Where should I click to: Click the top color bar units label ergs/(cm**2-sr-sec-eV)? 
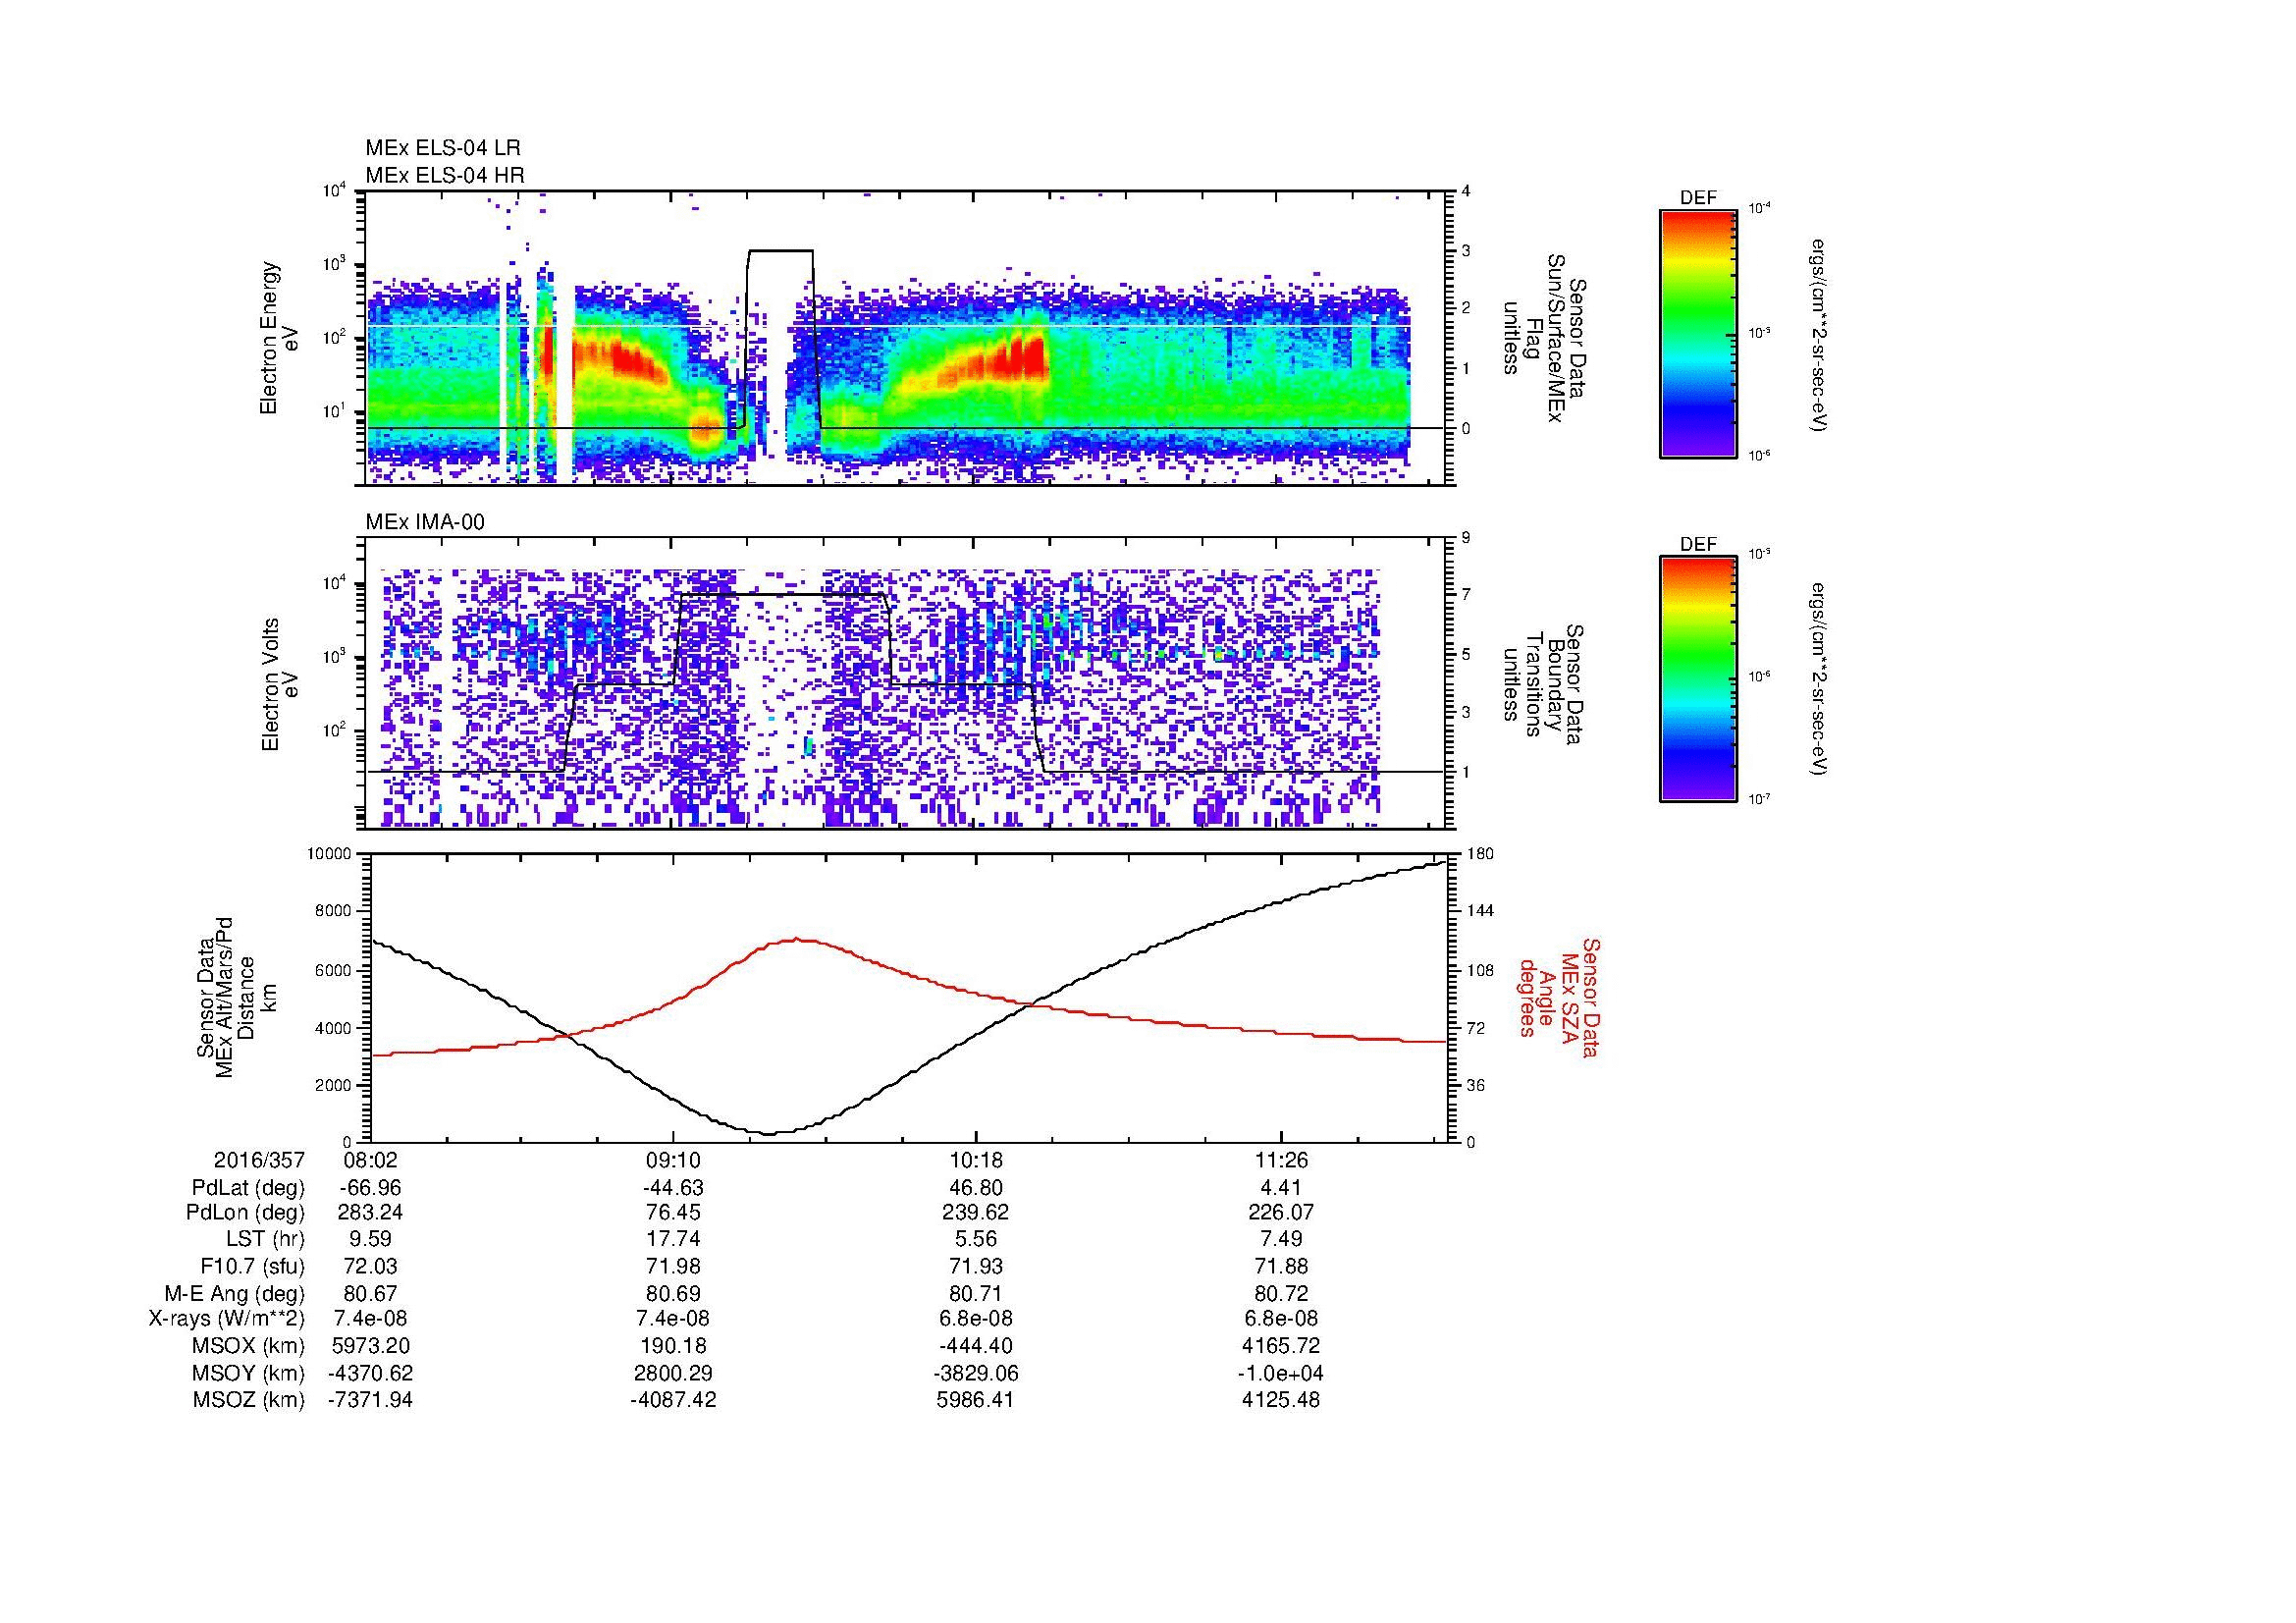[1819, 334]
